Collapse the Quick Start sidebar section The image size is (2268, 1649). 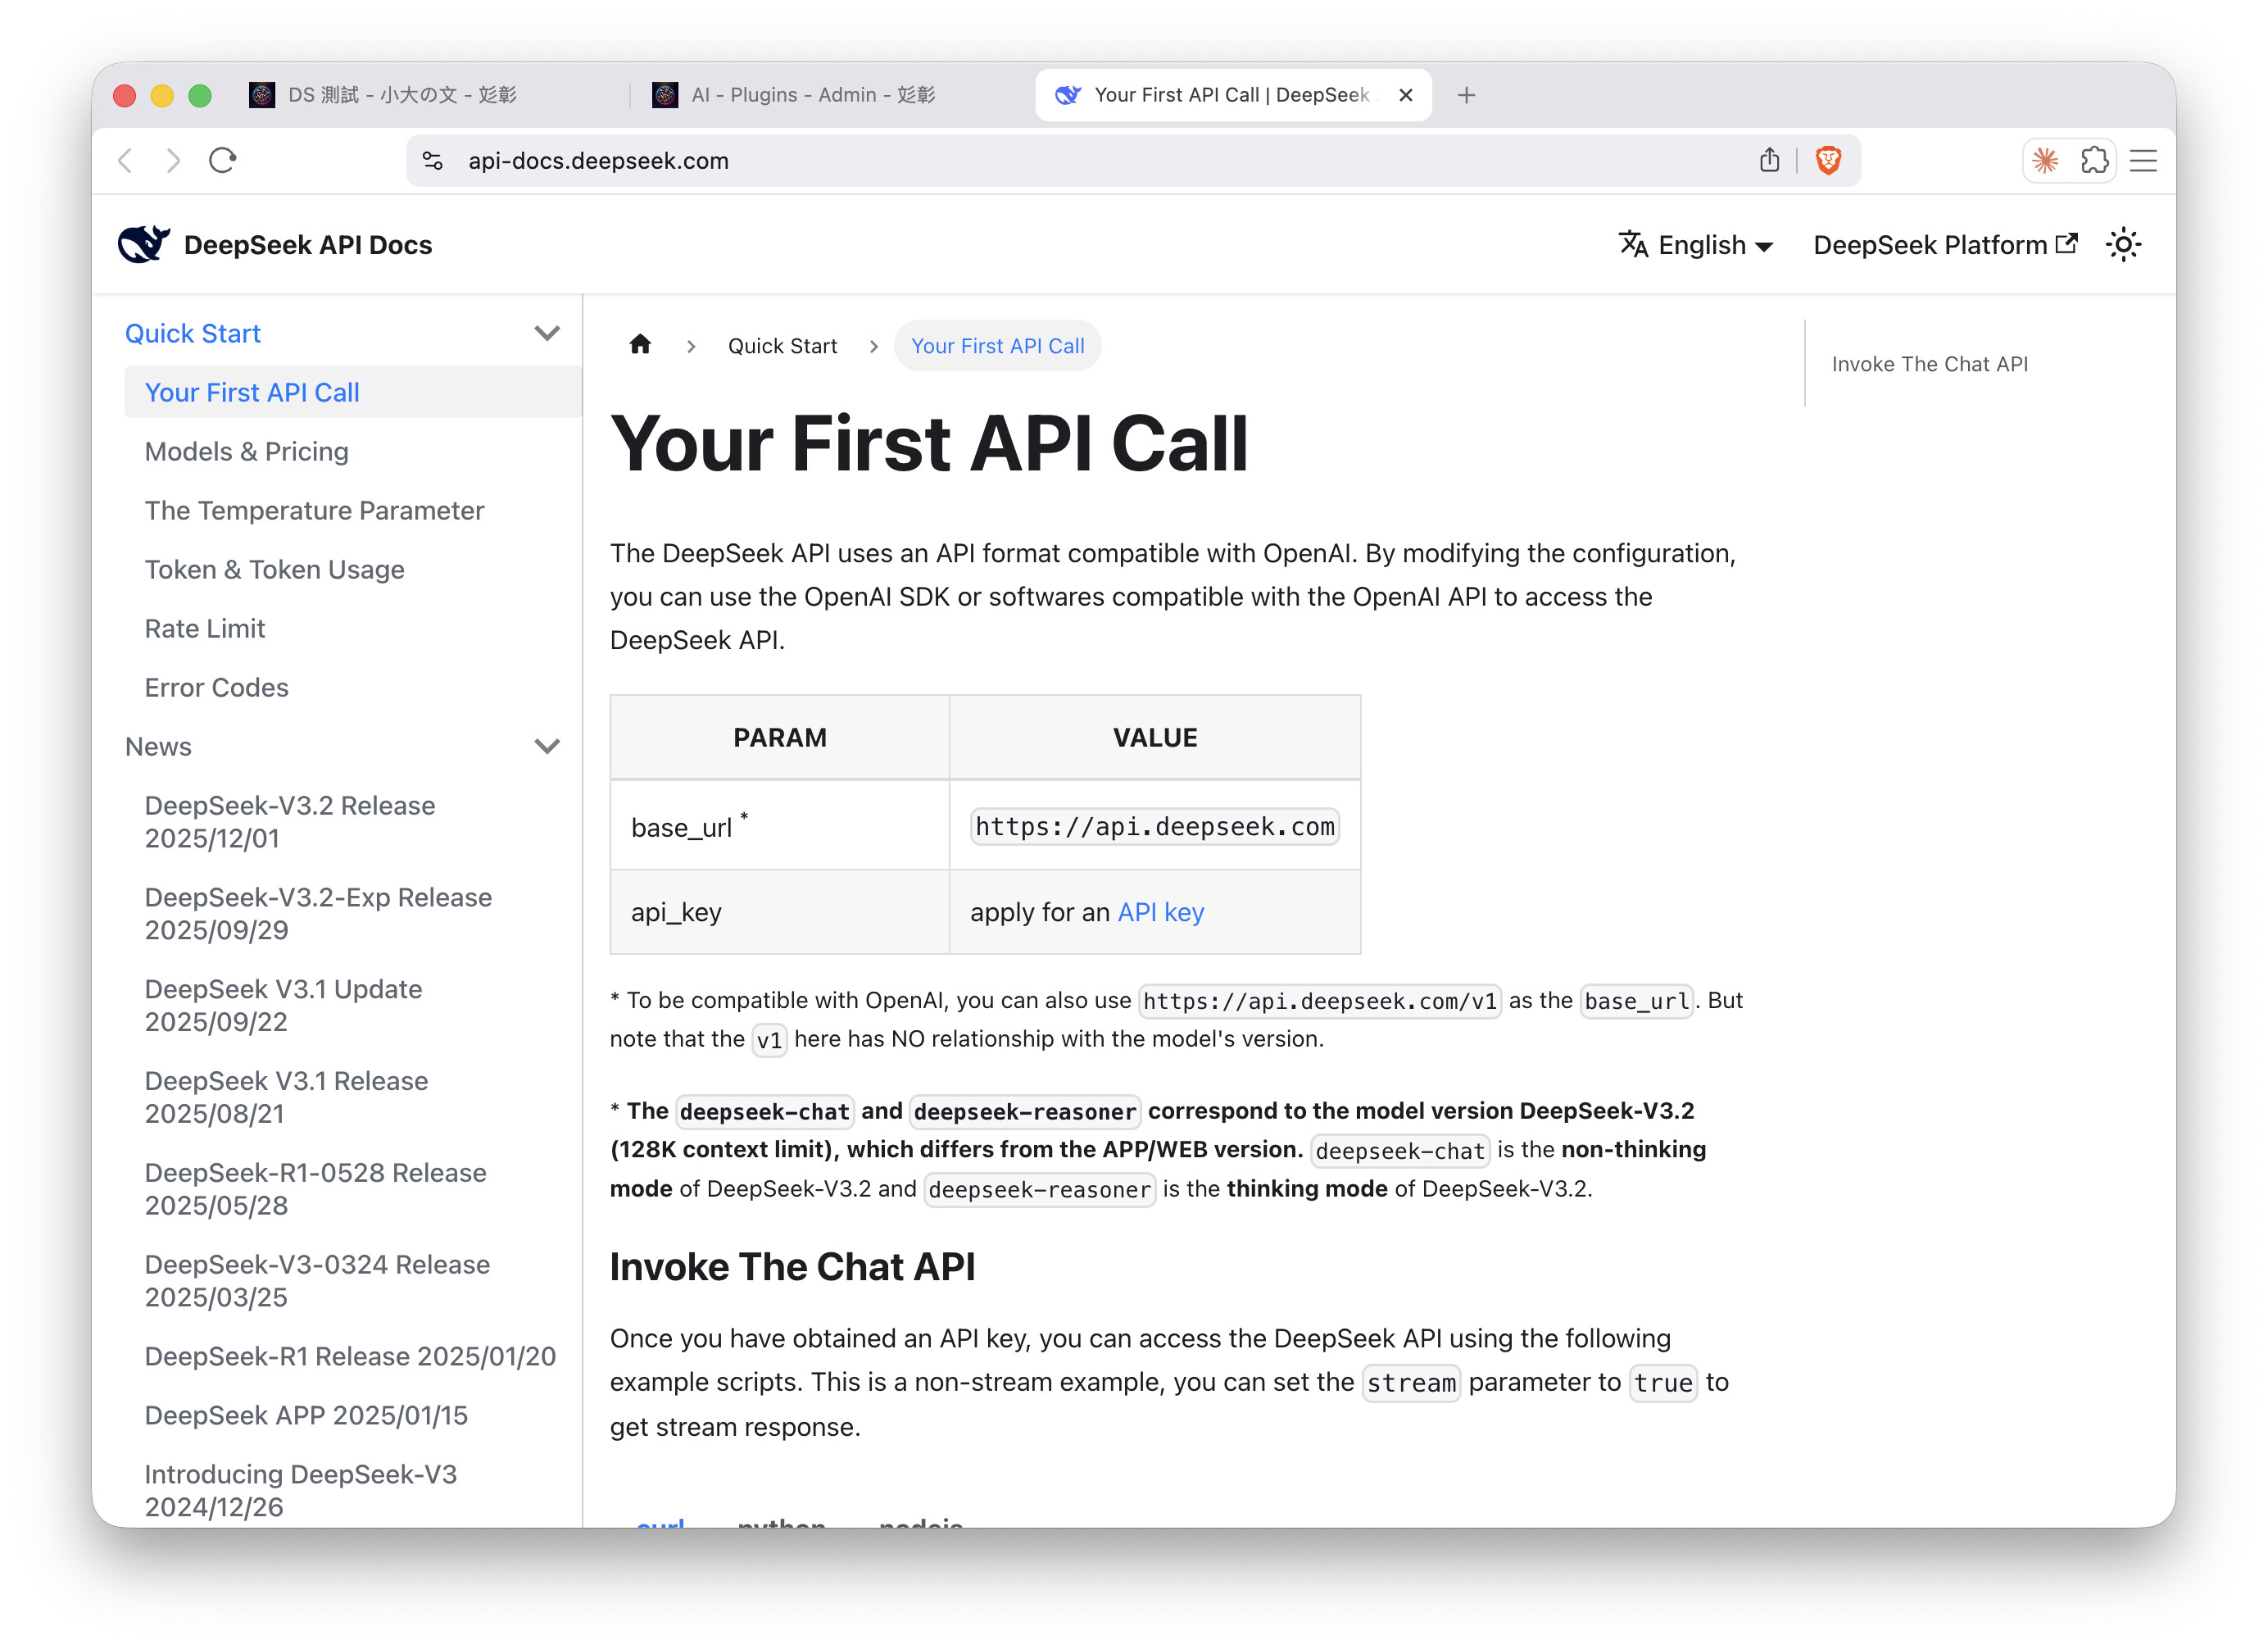[x=546, y=333]
